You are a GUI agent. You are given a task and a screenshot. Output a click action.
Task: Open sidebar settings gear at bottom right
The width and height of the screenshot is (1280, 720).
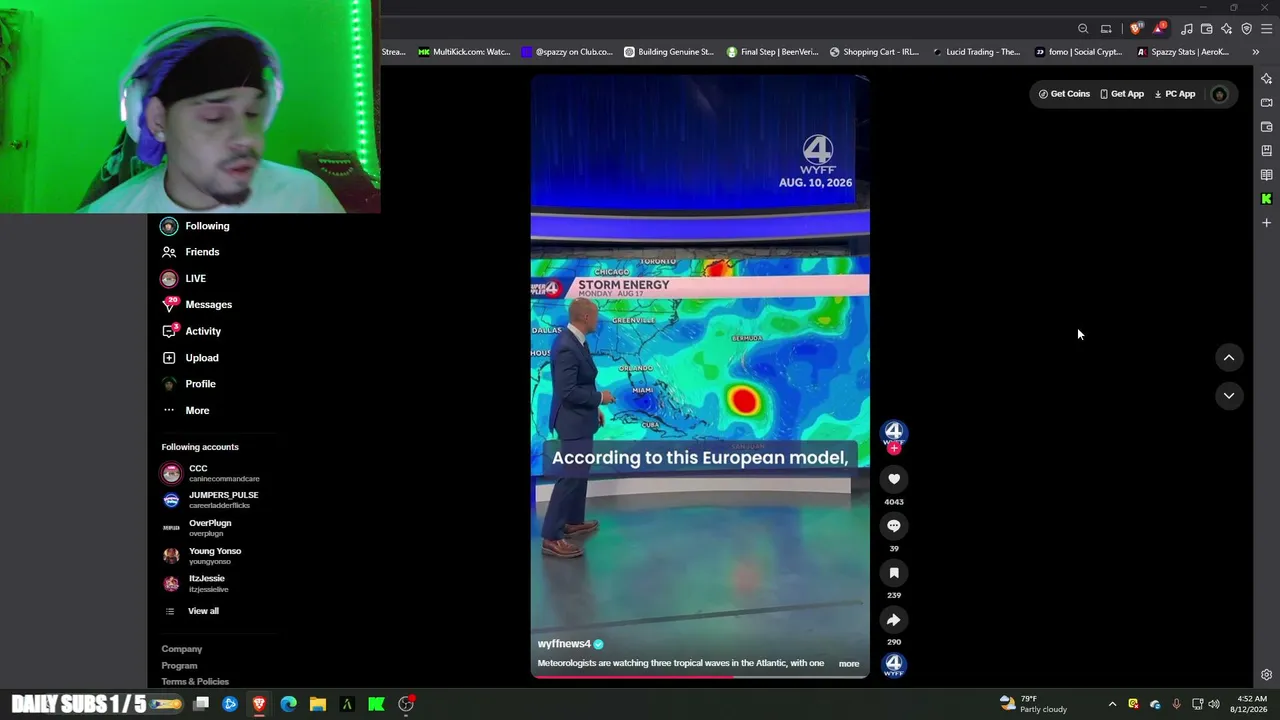pos(1266,675)
